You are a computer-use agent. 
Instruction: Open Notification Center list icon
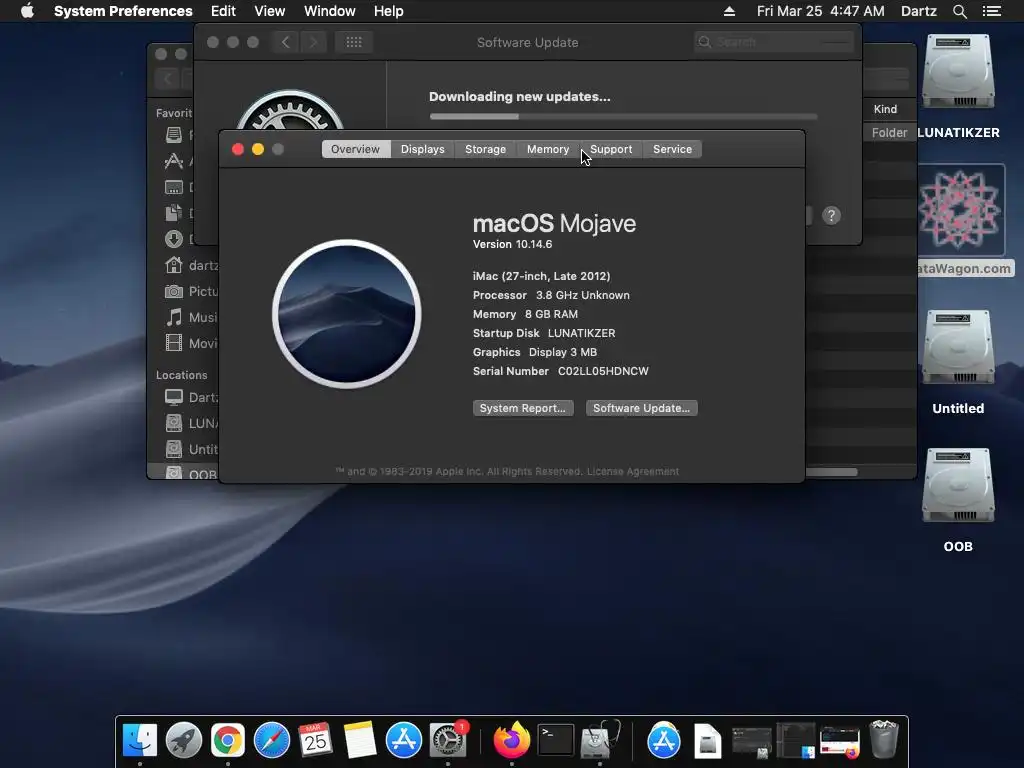coord(992,11)
